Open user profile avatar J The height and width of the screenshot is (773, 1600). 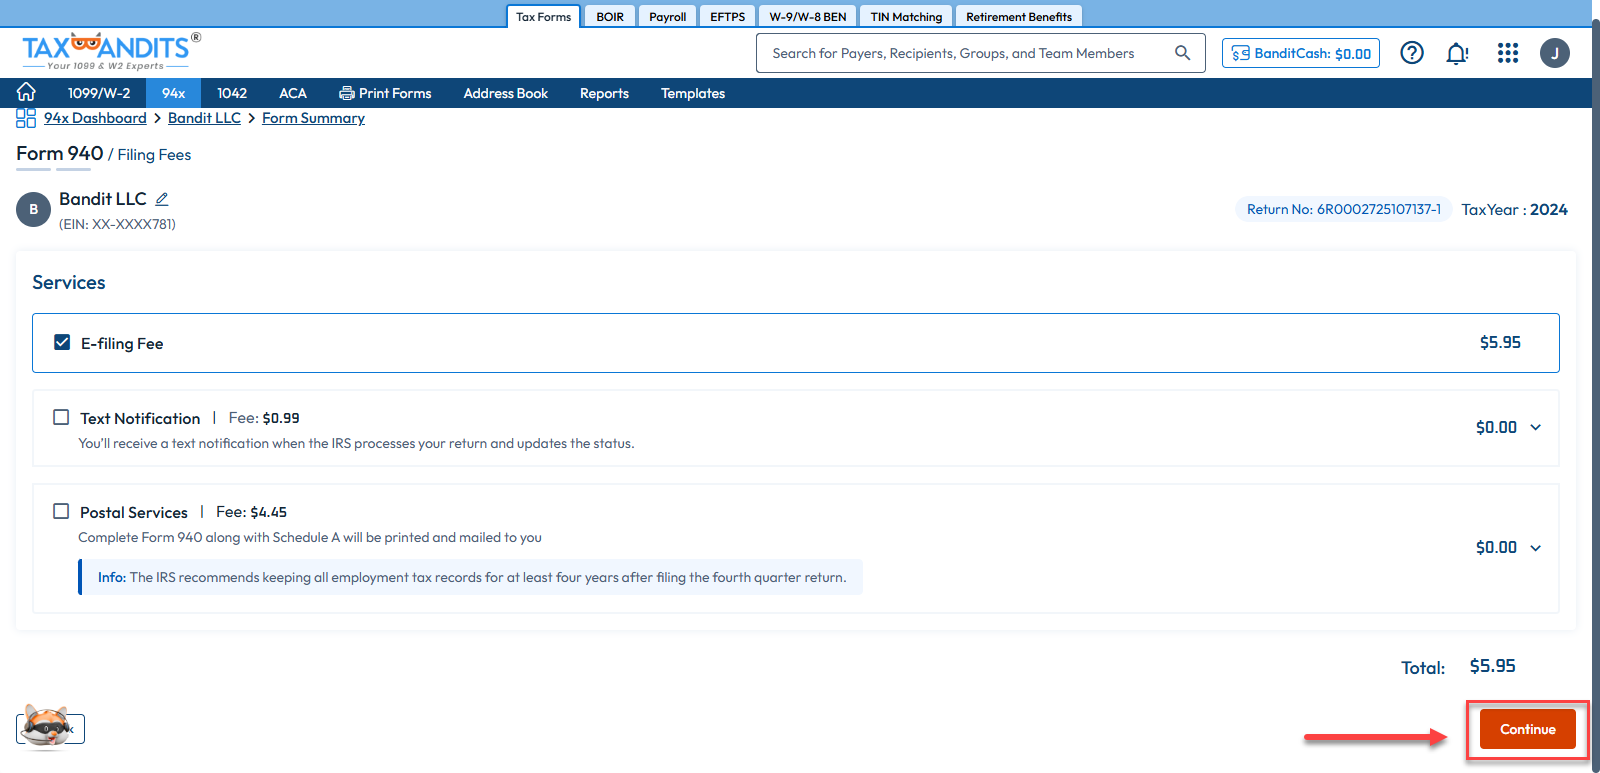click(x=1554, y=53)
